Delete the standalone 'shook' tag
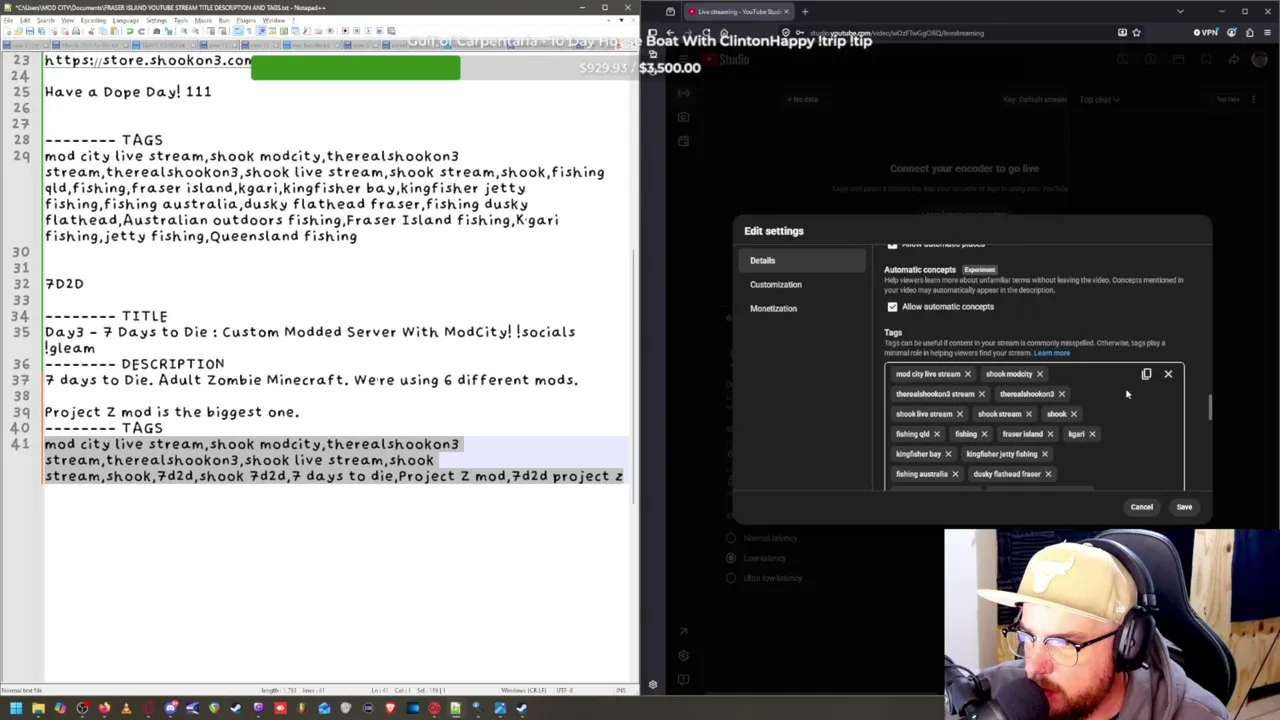 1073,414
